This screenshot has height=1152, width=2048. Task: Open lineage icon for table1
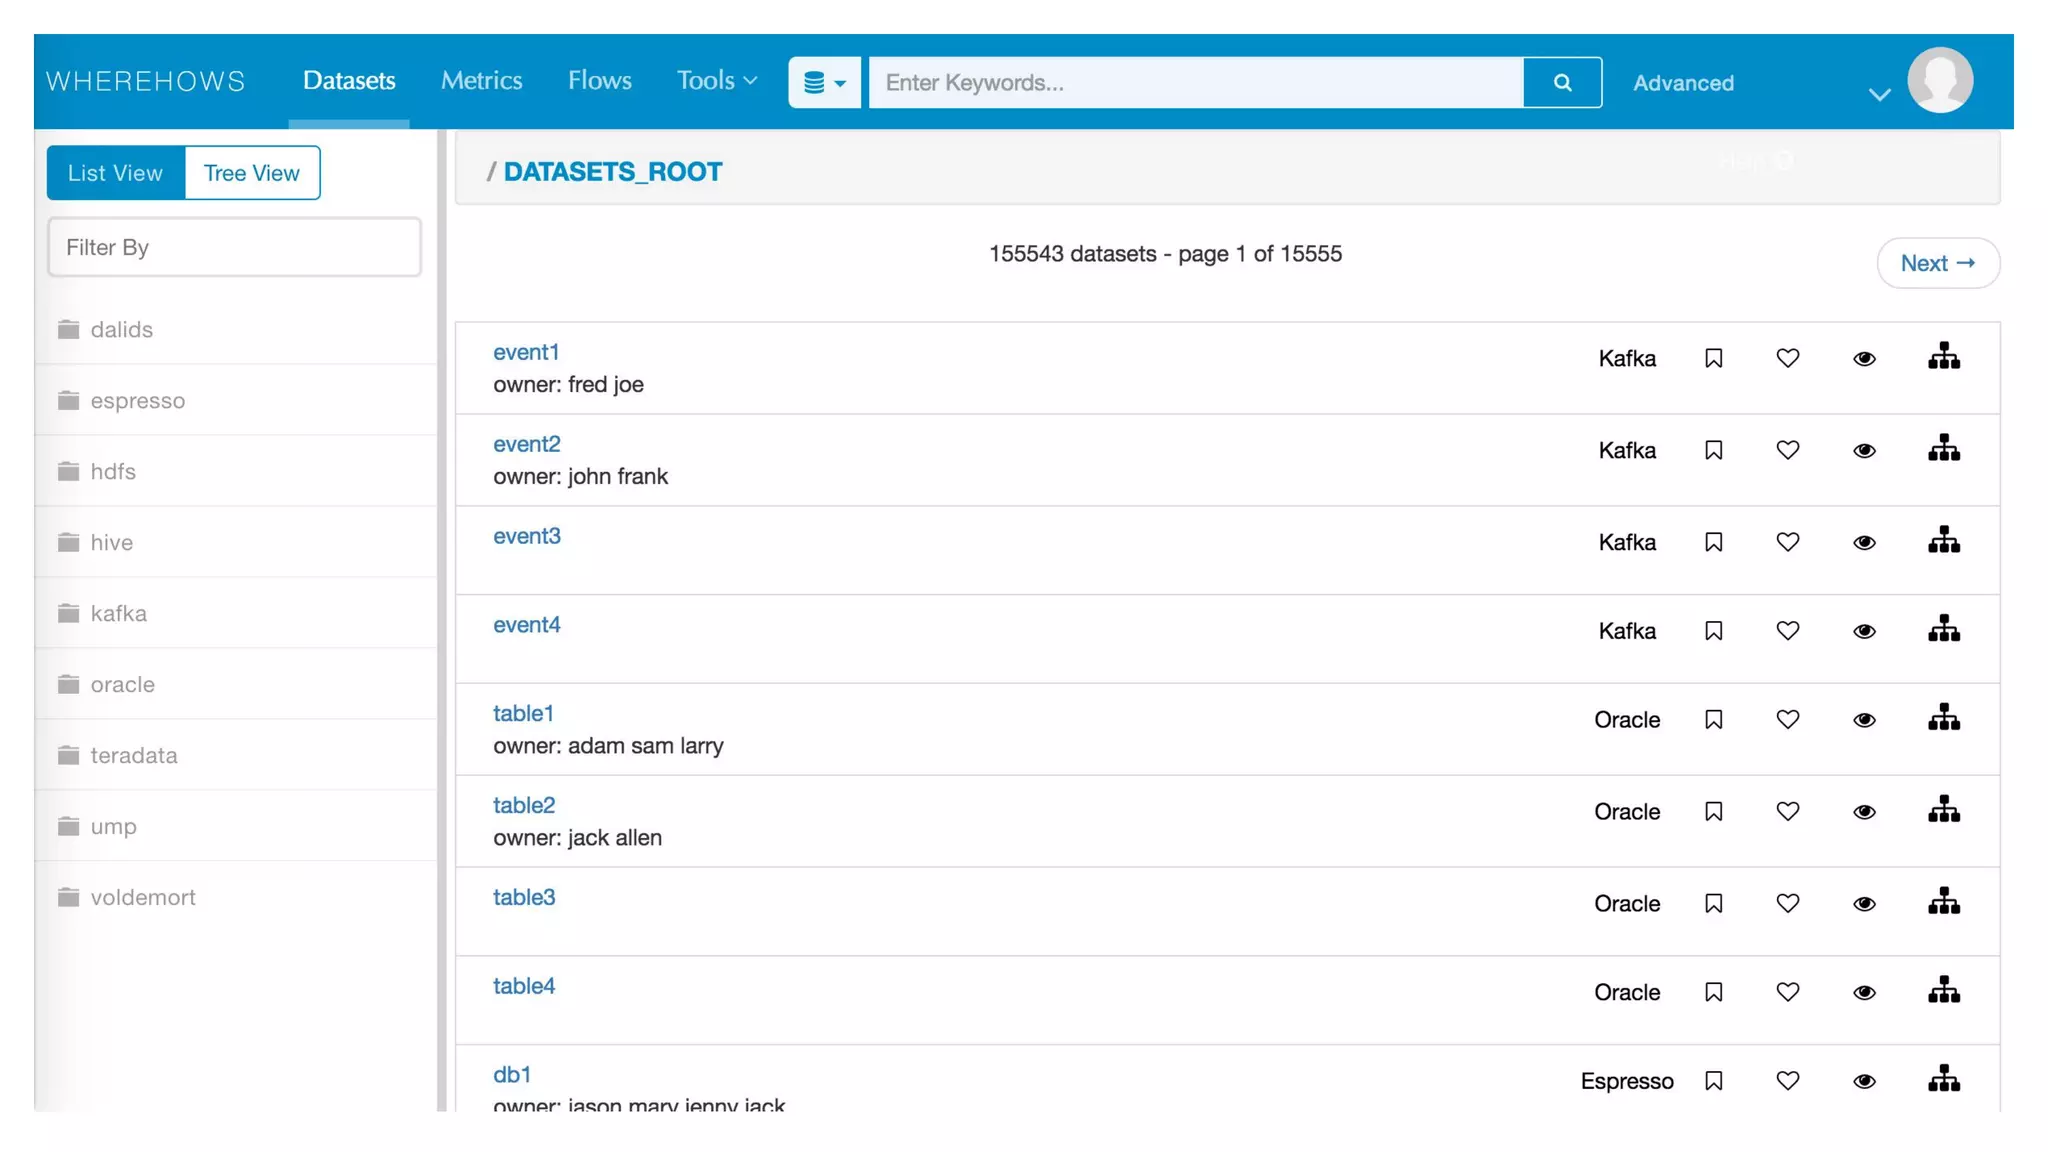tap(1943, 718)
